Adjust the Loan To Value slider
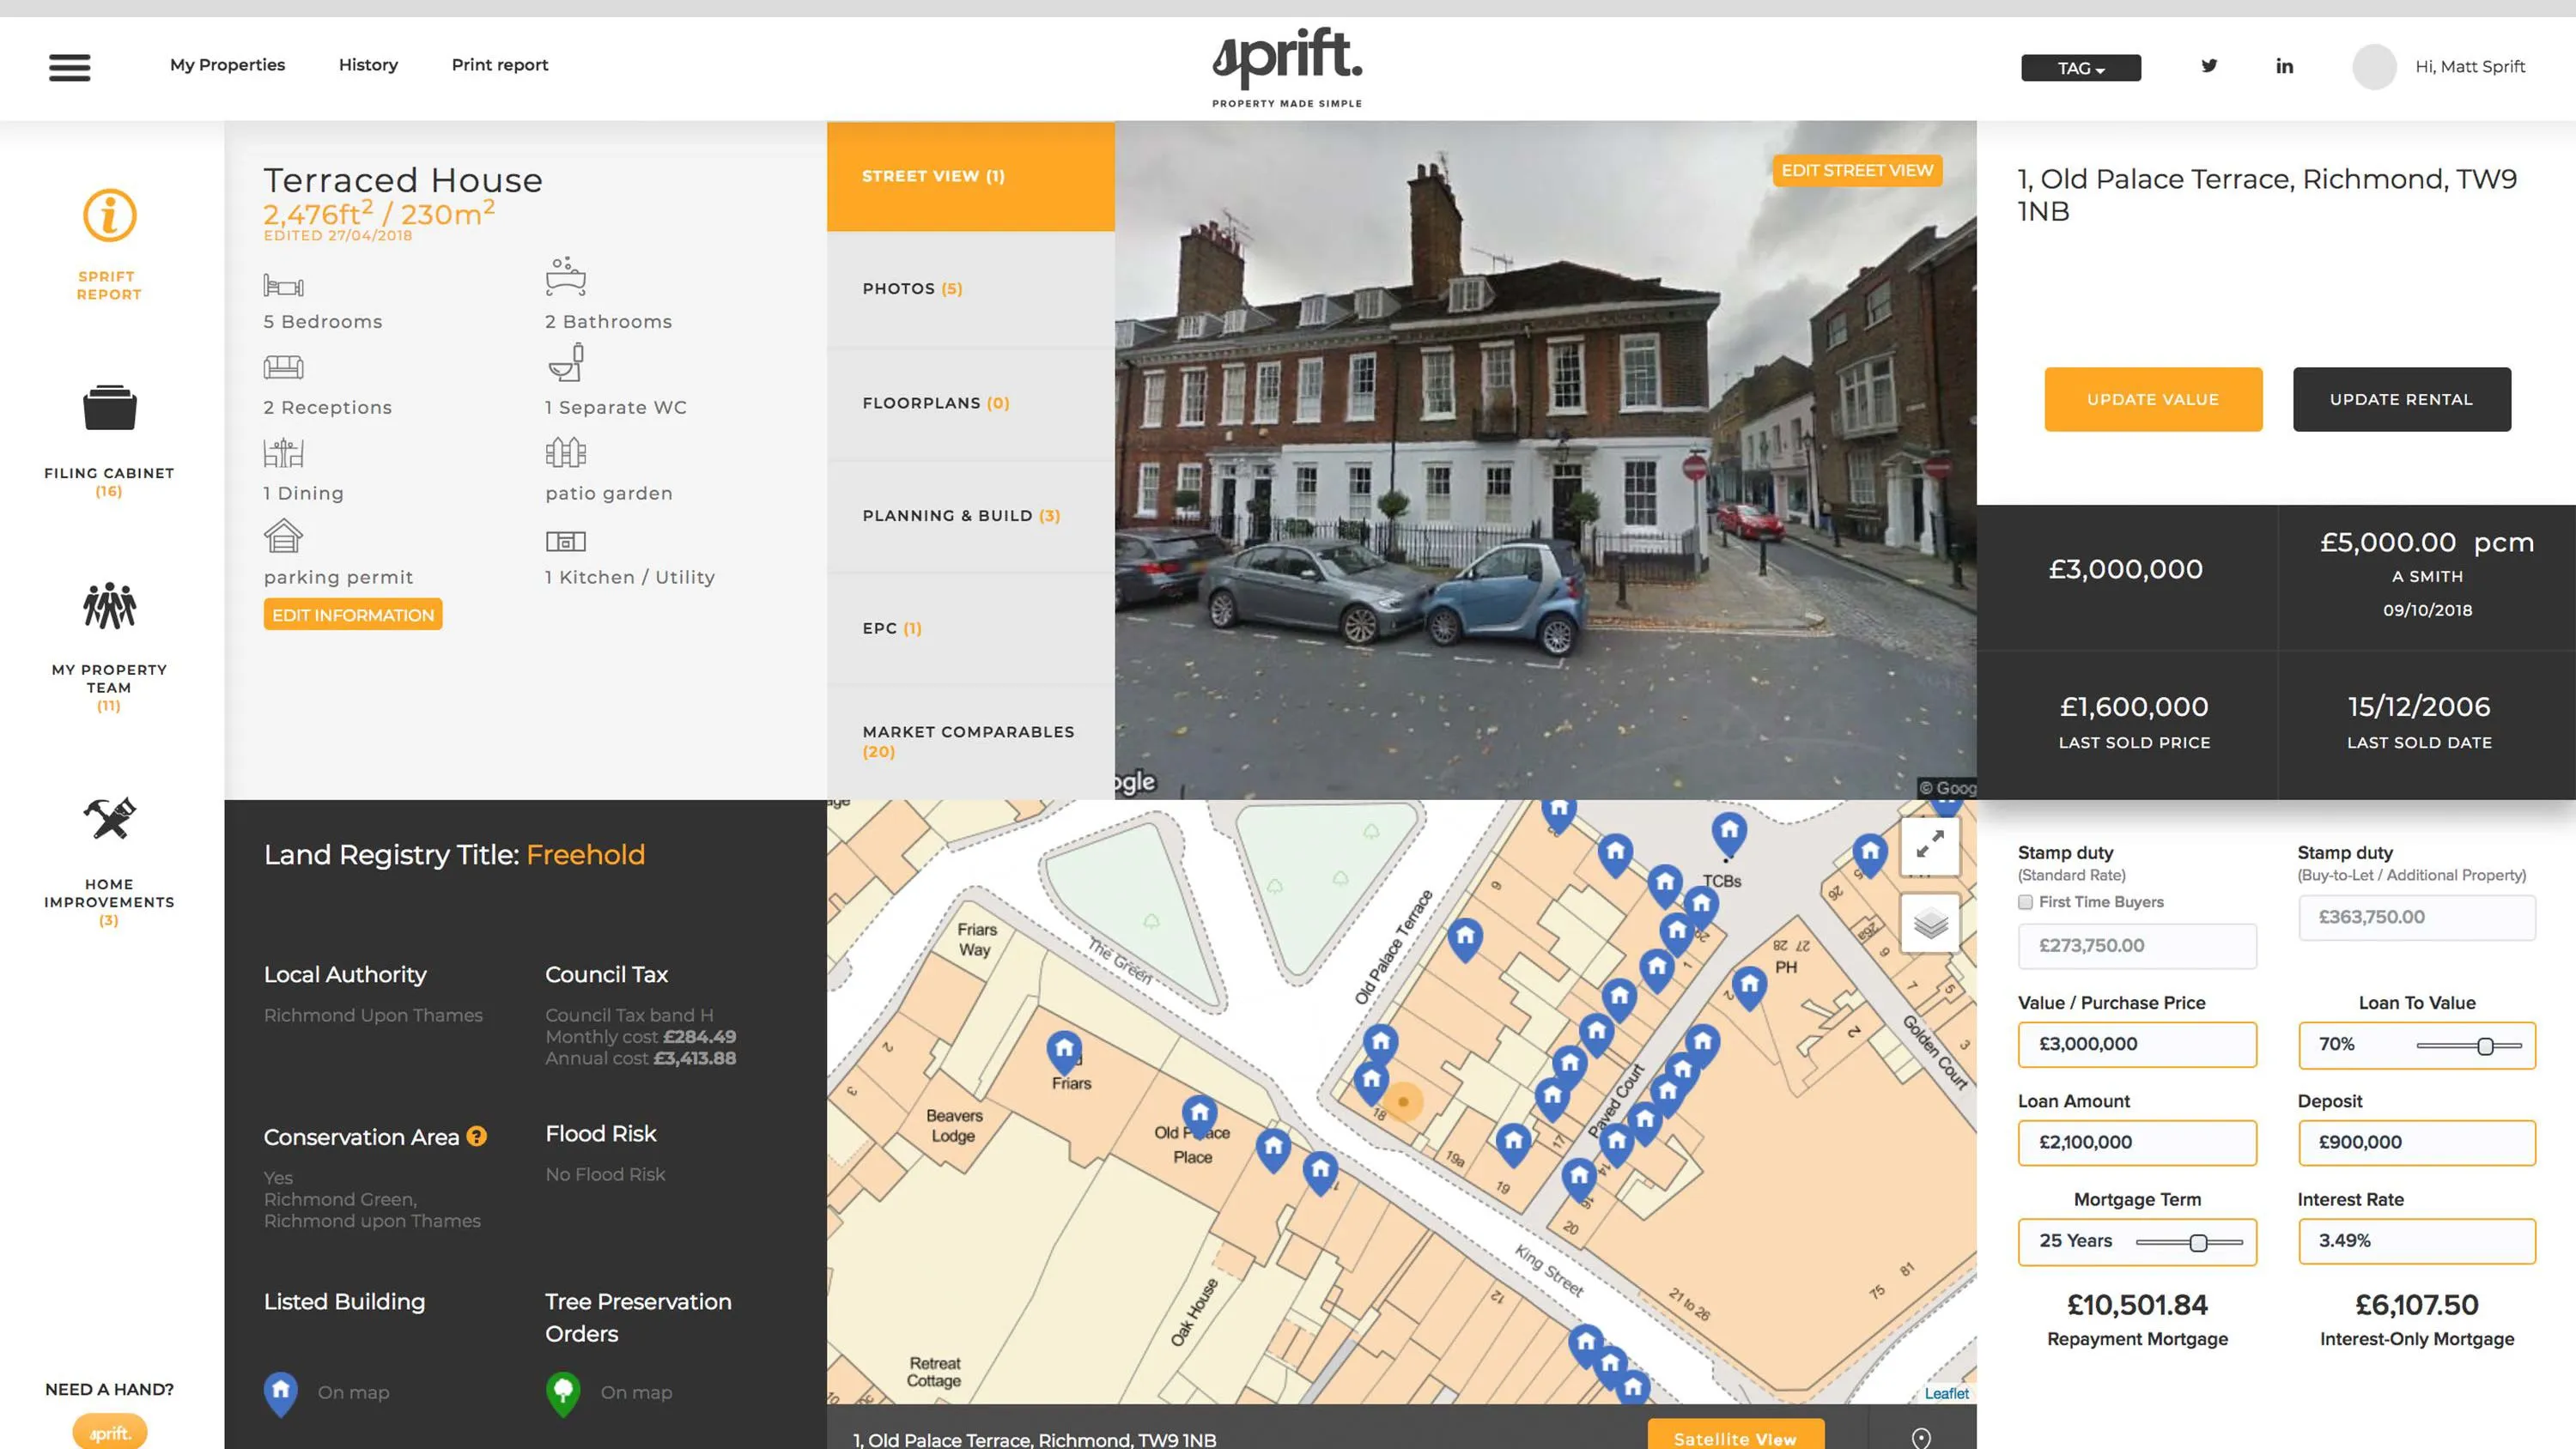 tap(2485, 1046)
